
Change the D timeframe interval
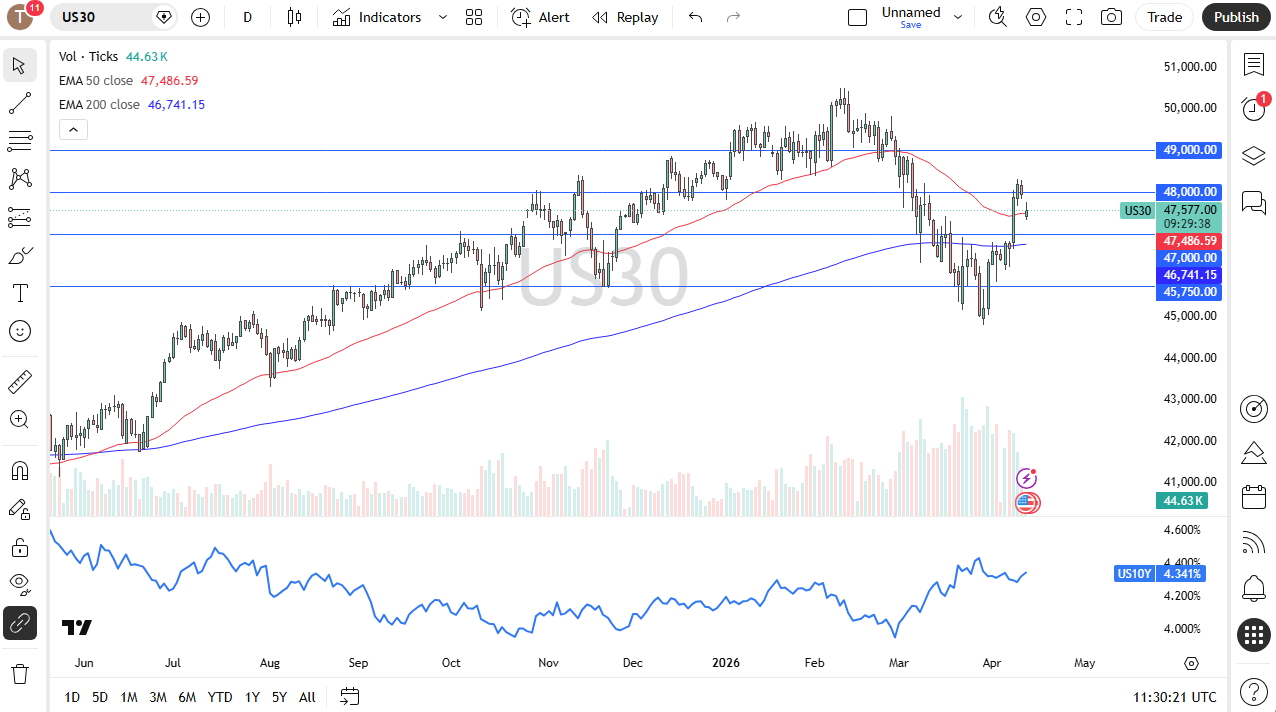pyautogui.click(x=248, y=17)
